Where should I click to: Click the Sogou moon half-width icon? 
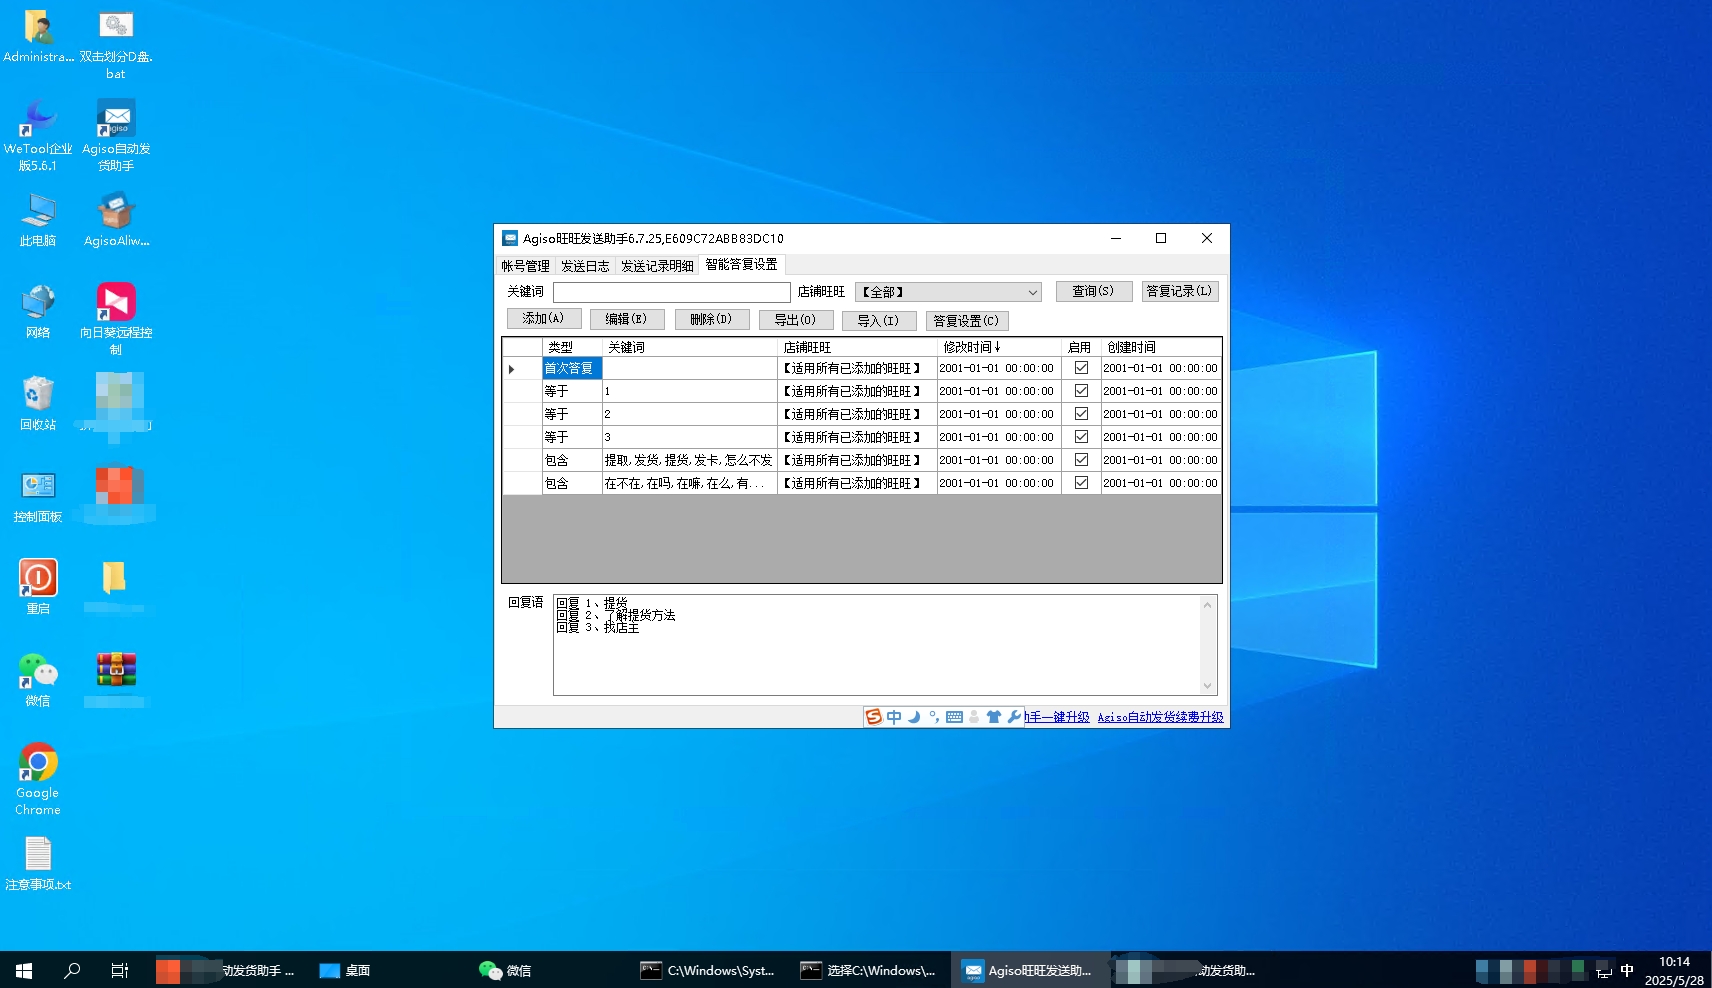pos(914,717)
